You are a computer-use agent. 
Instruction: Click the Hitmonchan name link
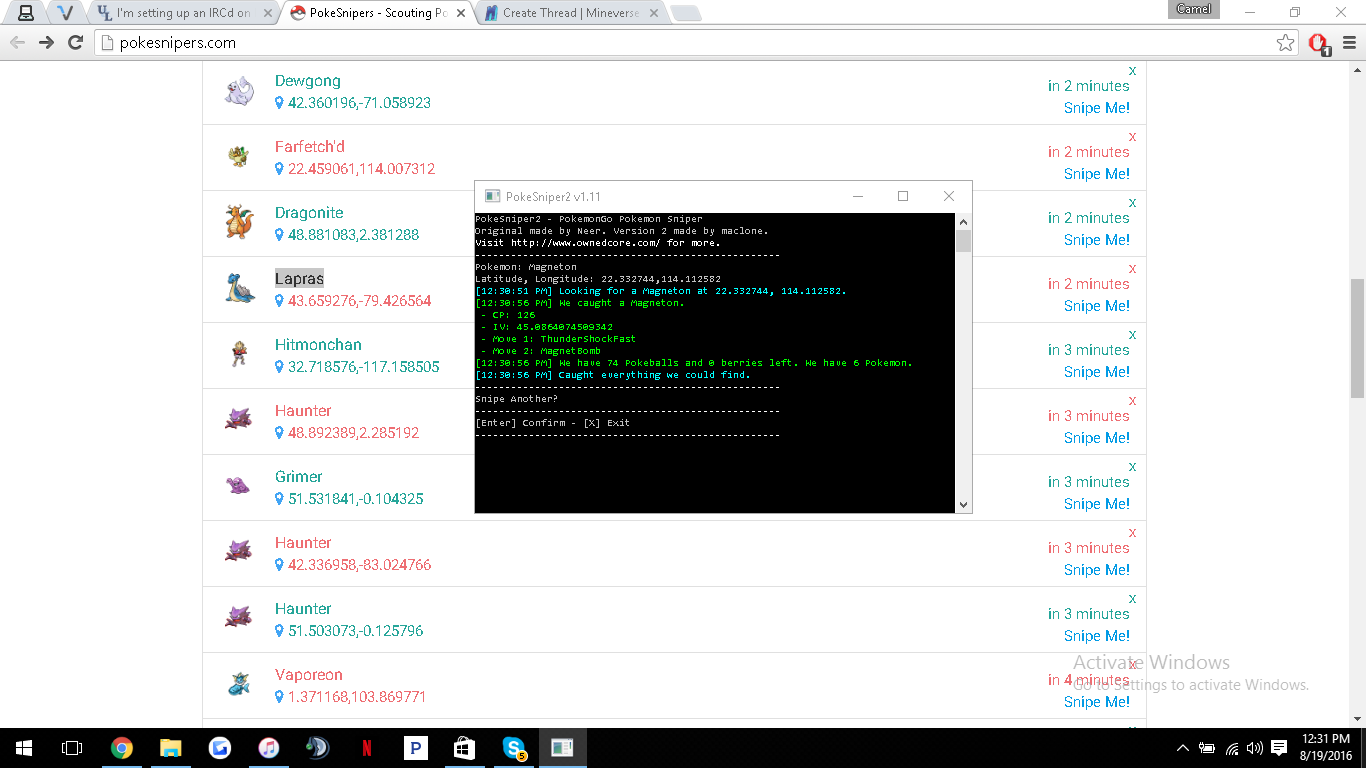(318, 345)
